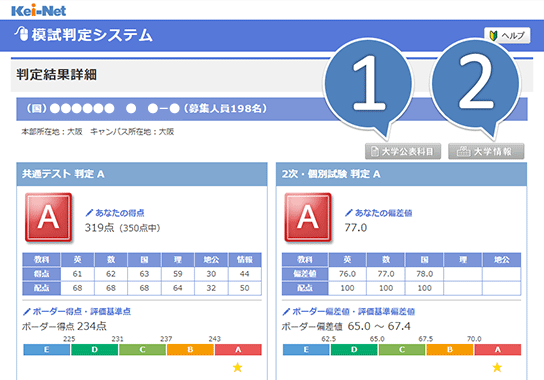Click the ボーダー偏差値・評価基準偏差値 link
The width and height of the screenshot is (544, 380).
[348, 311]
